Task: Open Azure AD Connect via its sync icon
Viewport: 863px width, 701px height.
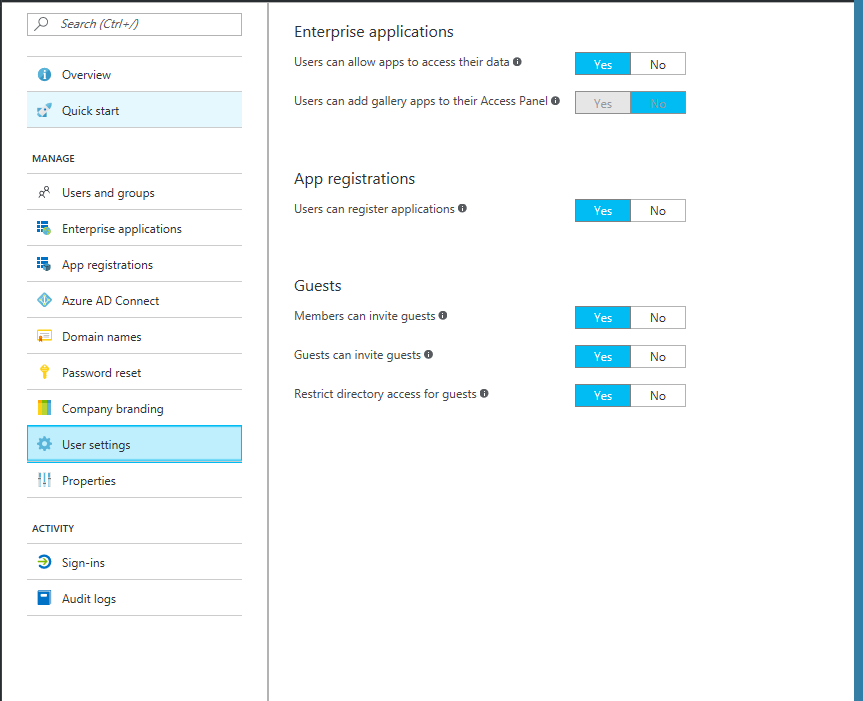Action: click(x=44, y=300)
